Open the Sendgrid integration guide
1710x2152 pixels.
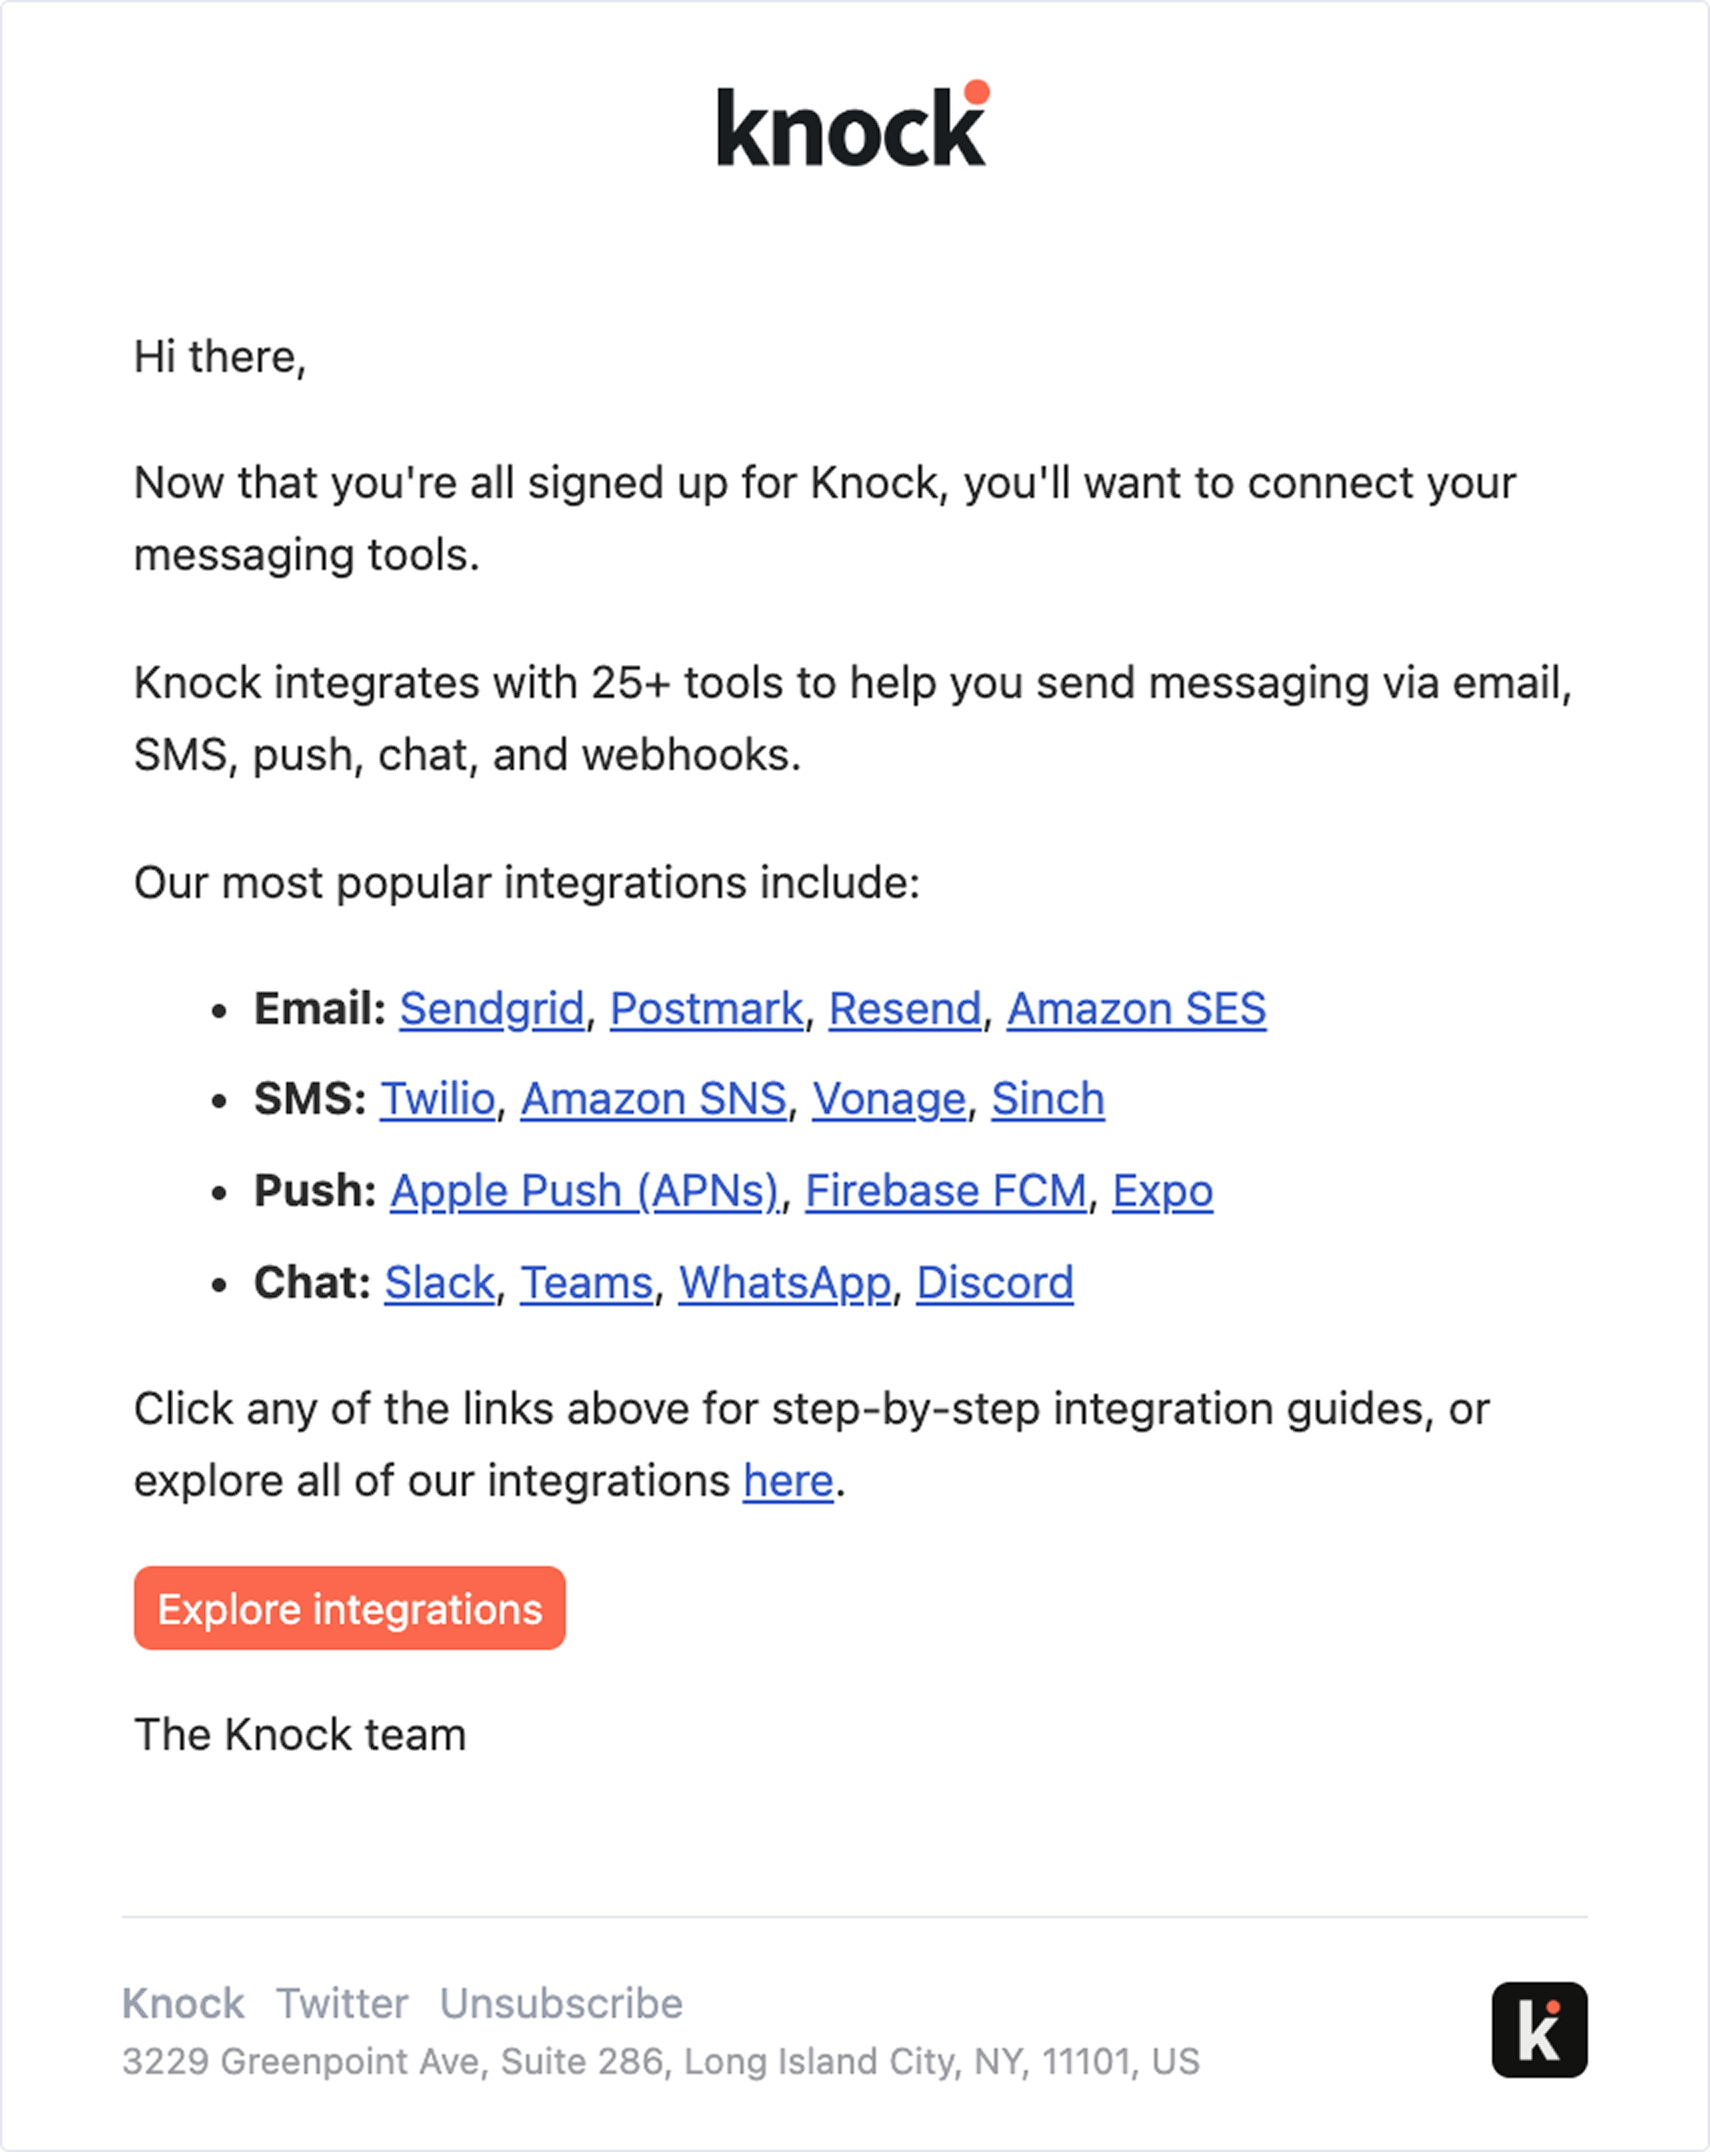[x=491, y=1008]
